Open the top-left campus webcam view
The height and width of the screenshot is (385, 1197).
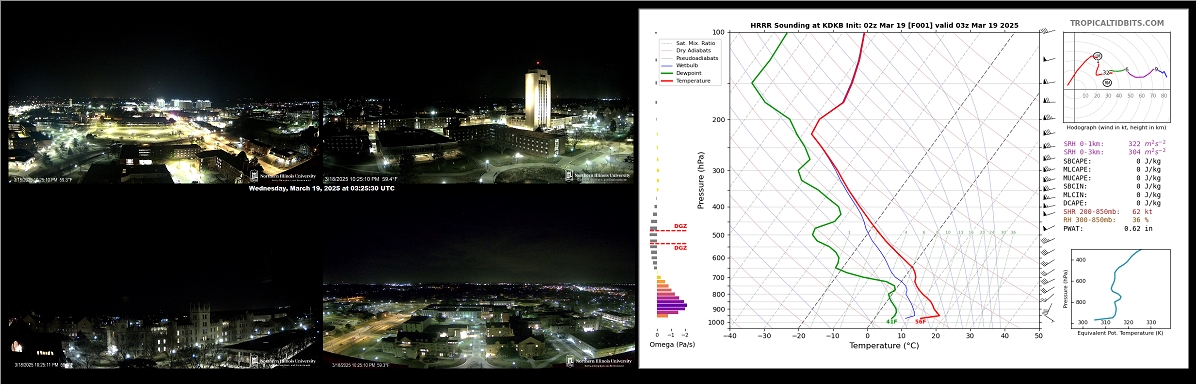[162, 141]
